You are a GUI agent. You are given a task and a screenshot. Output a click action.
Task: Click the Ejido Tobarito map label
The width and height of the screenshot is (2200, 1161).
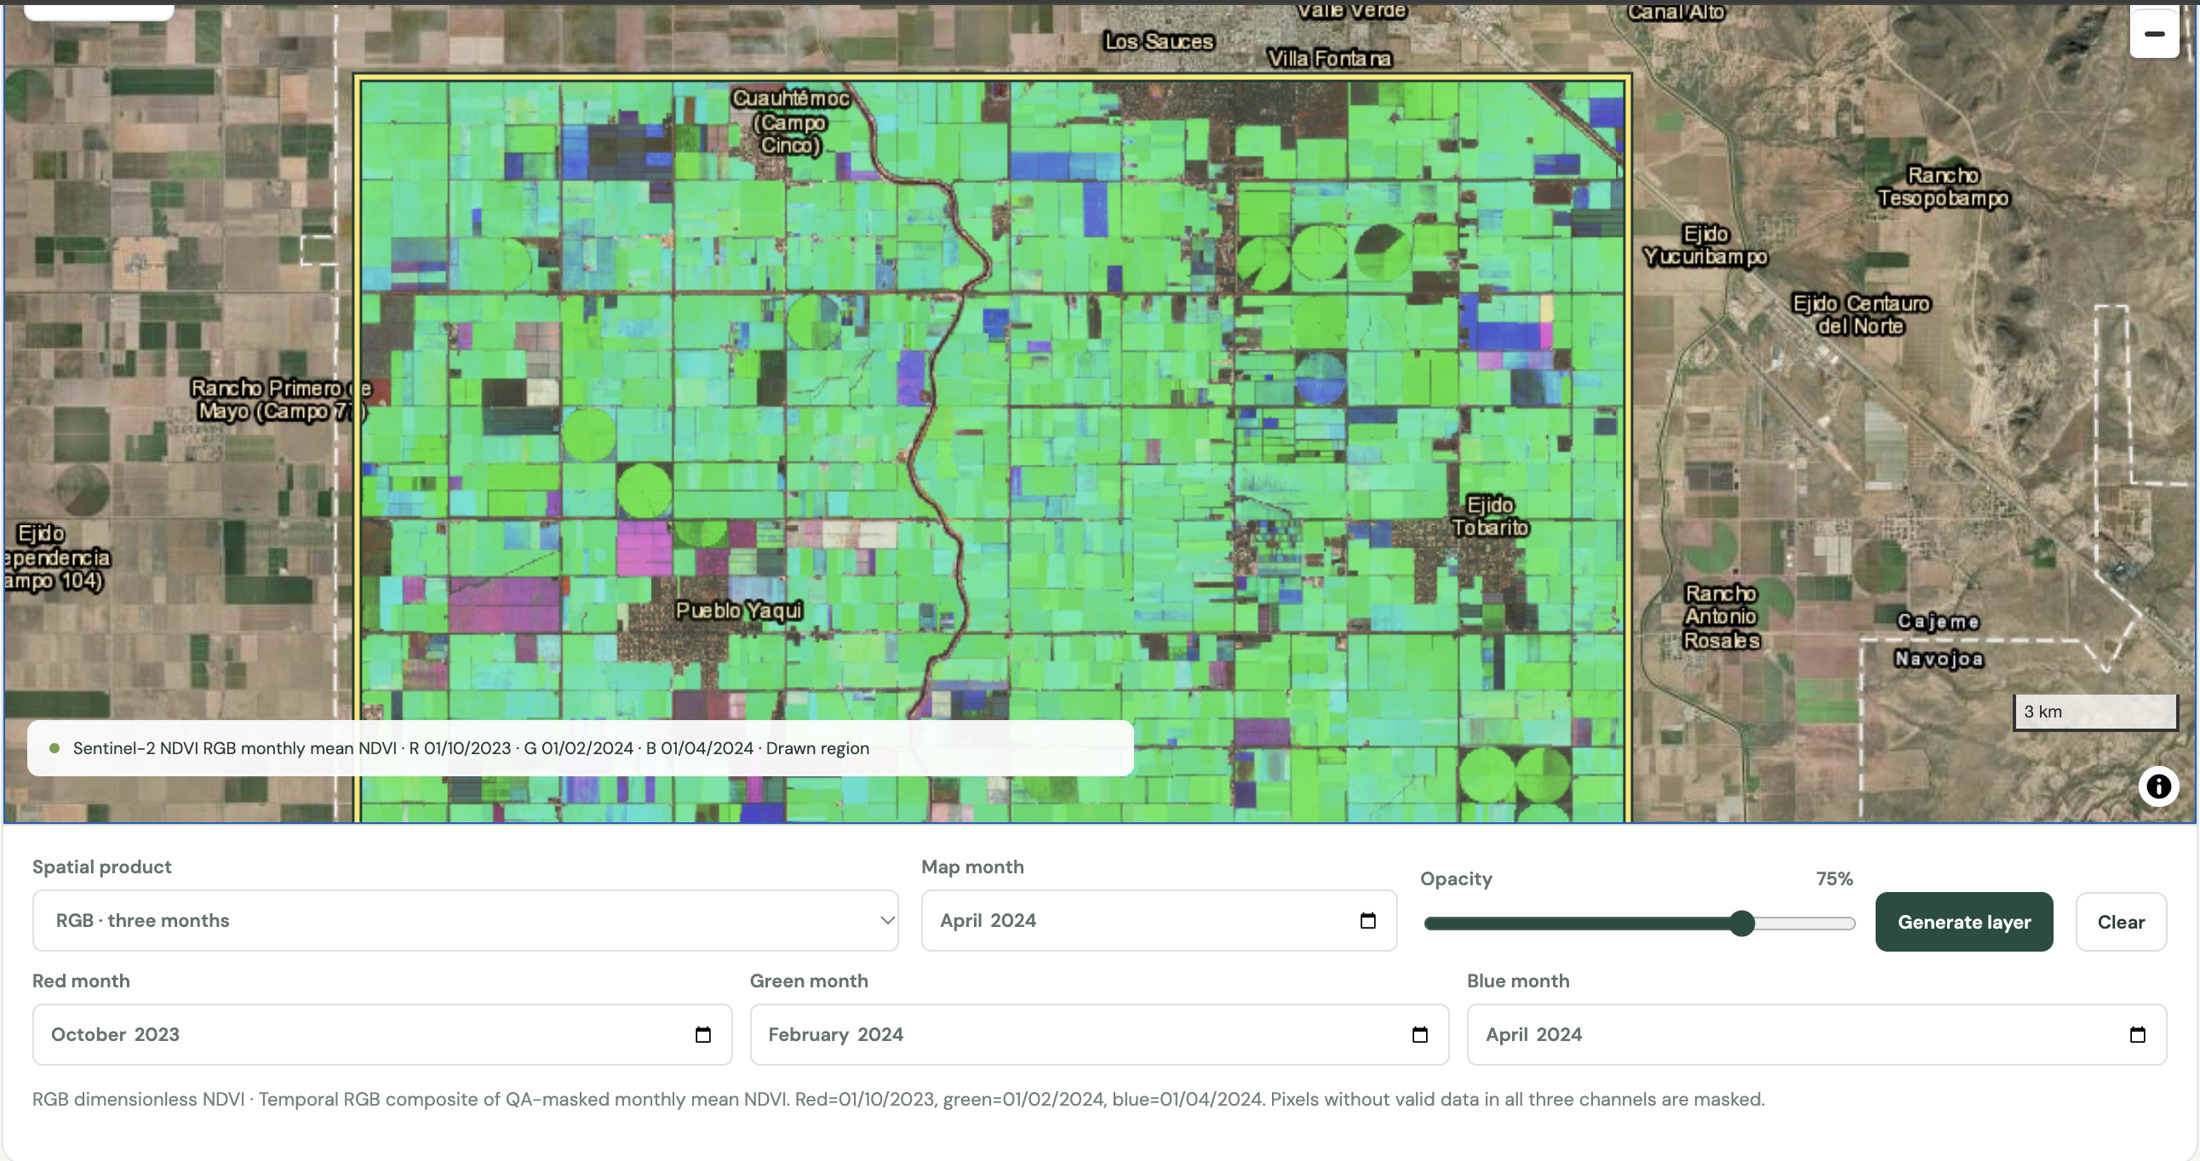(1490, 516)
